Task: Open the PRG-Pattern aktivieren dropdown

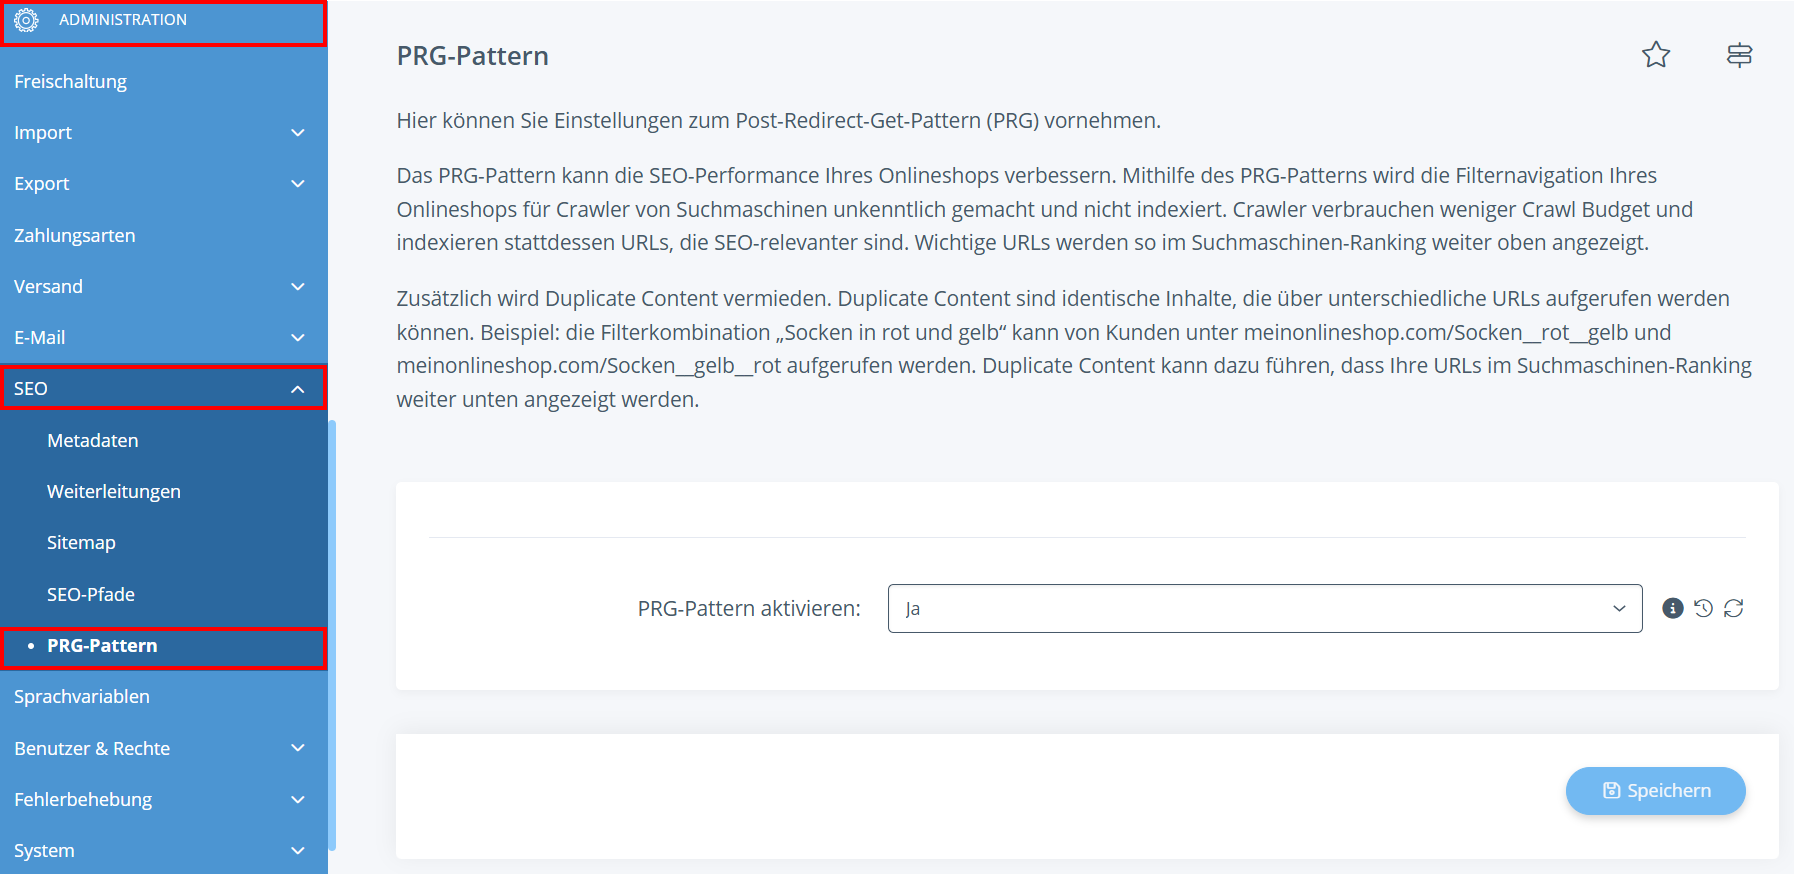Action: pyautogui.click(x=1264, y=608)
